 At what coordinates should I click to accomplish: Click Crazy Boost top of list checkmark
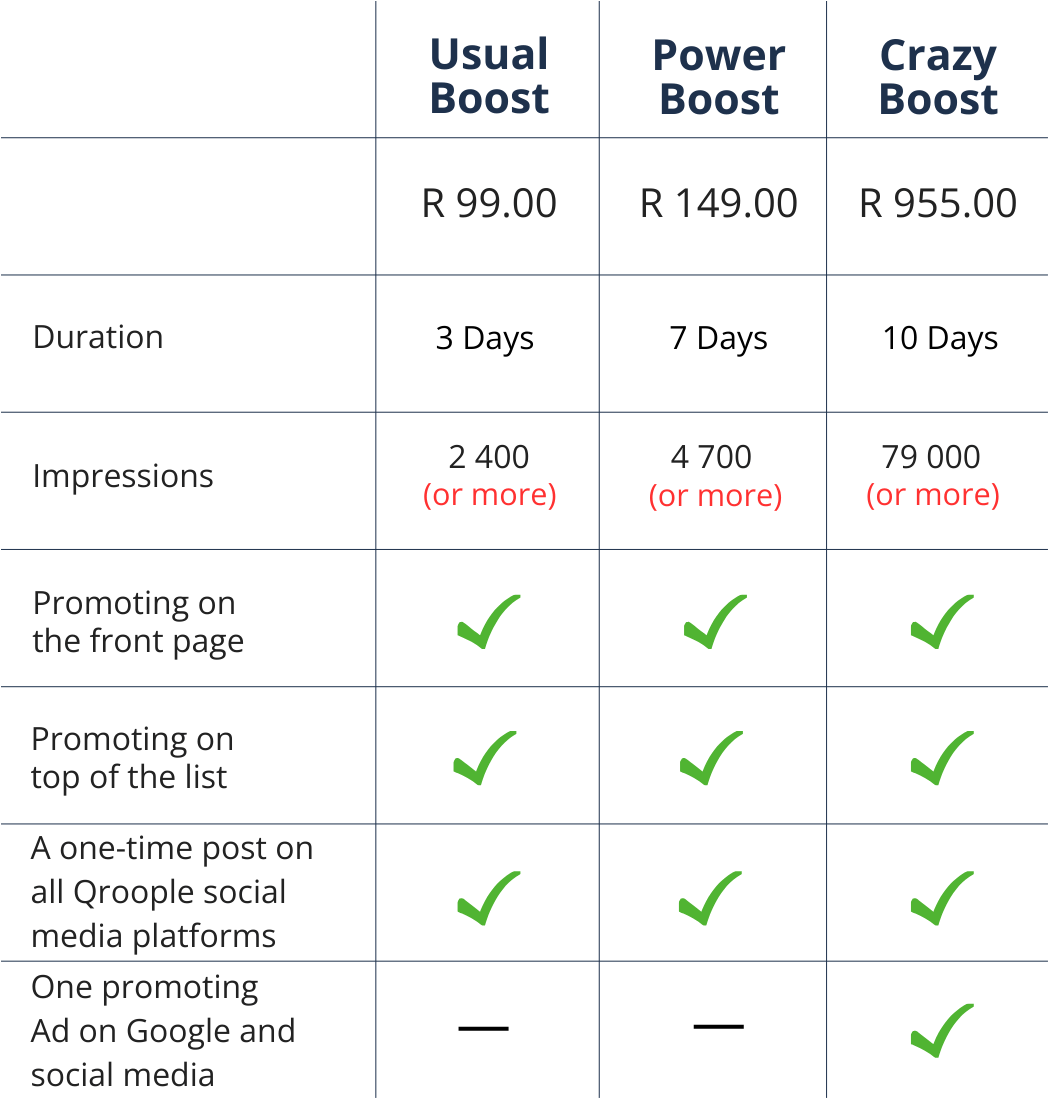pyautogui.click(x=941, y=758)
